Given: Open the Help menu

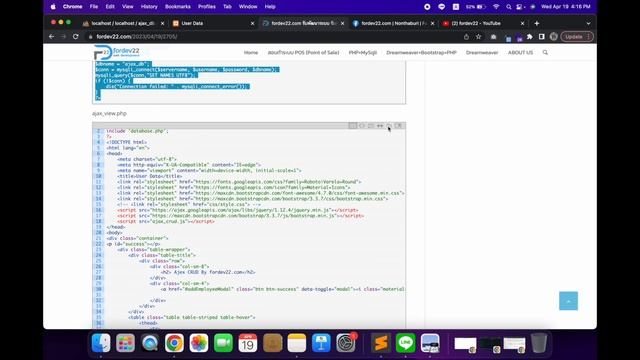Looking at the screenshot, I should pos(270,7).
